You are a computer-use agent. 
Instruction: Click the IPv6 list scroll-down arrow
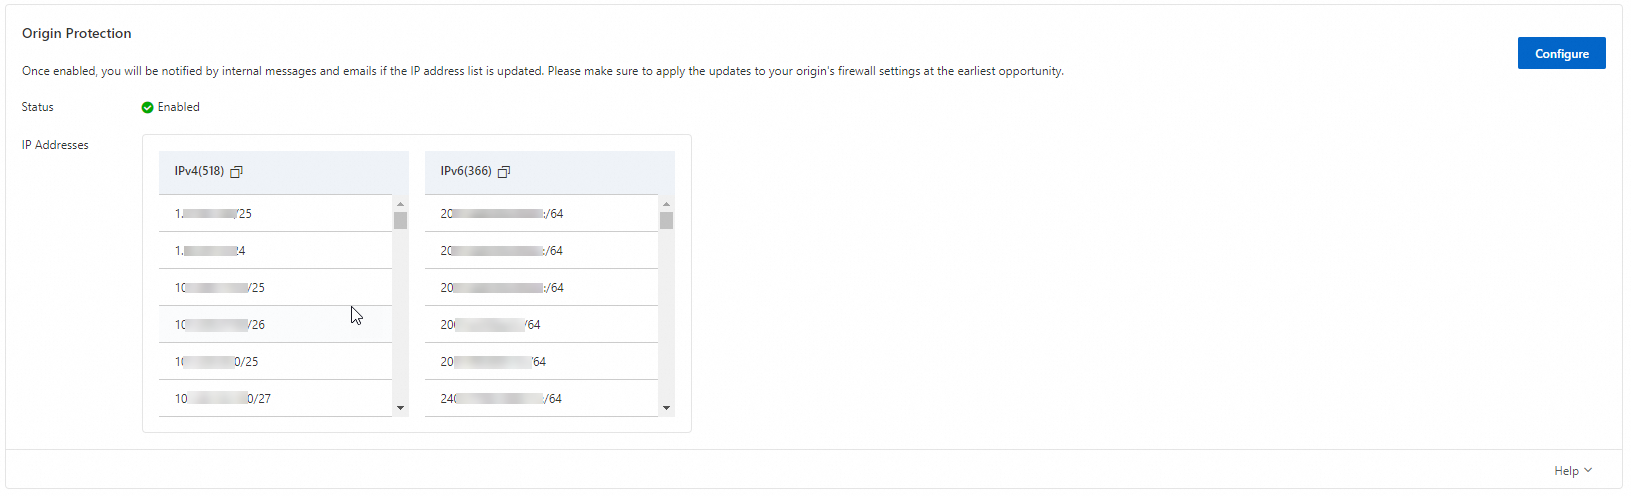(x=666, y=408)
